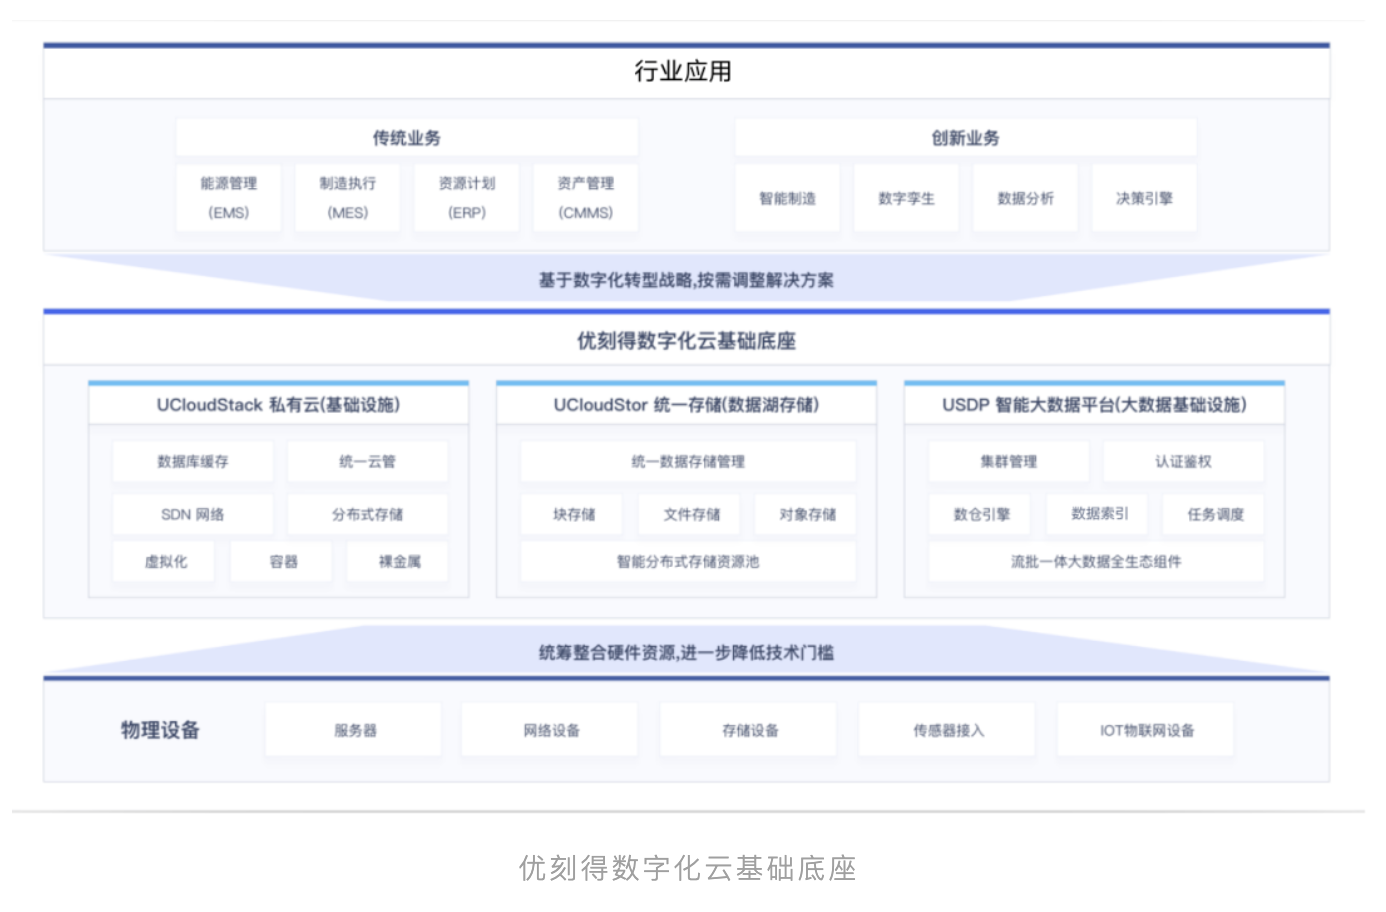Select the 对象存储 box

click(x=807, y=515)
